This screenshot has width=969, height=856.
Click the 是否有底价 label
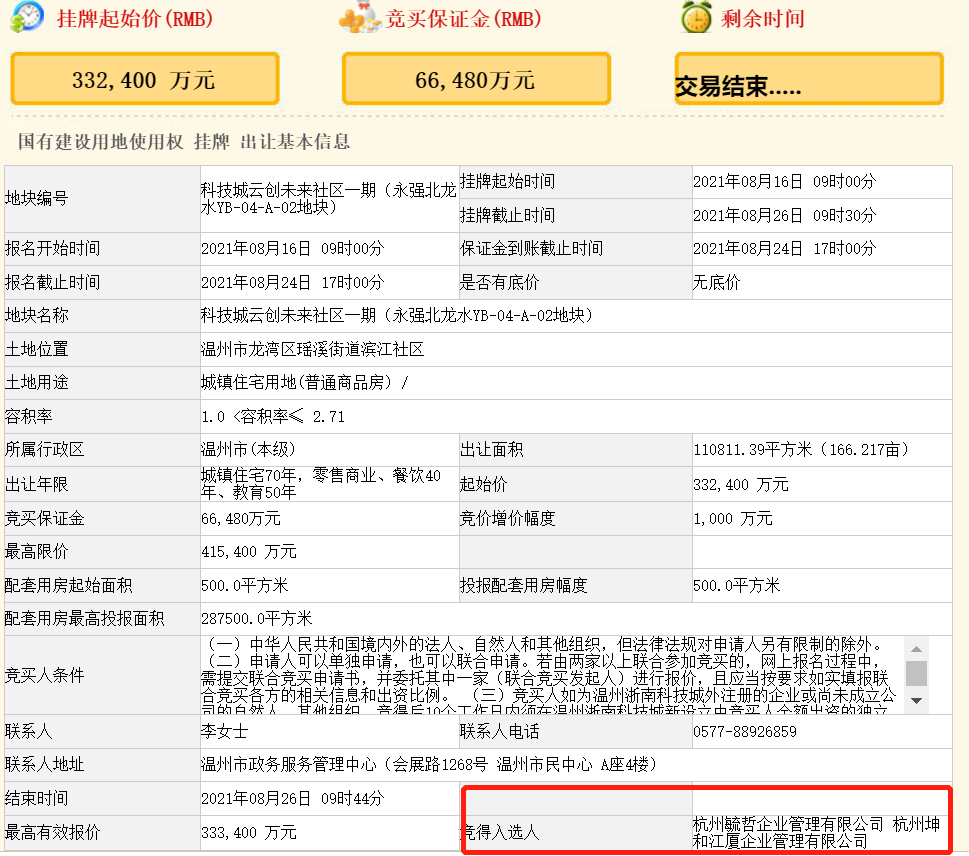[499, 282]
